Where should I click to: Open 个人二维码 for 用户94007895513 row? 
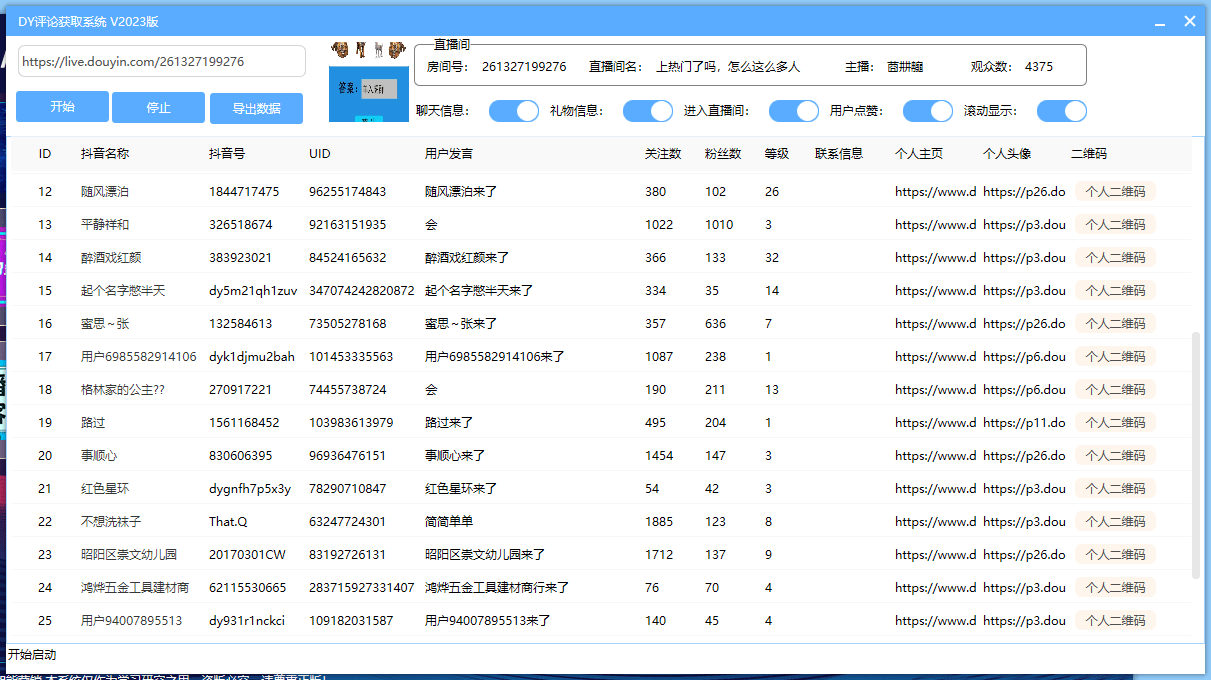pos(1115,620)
